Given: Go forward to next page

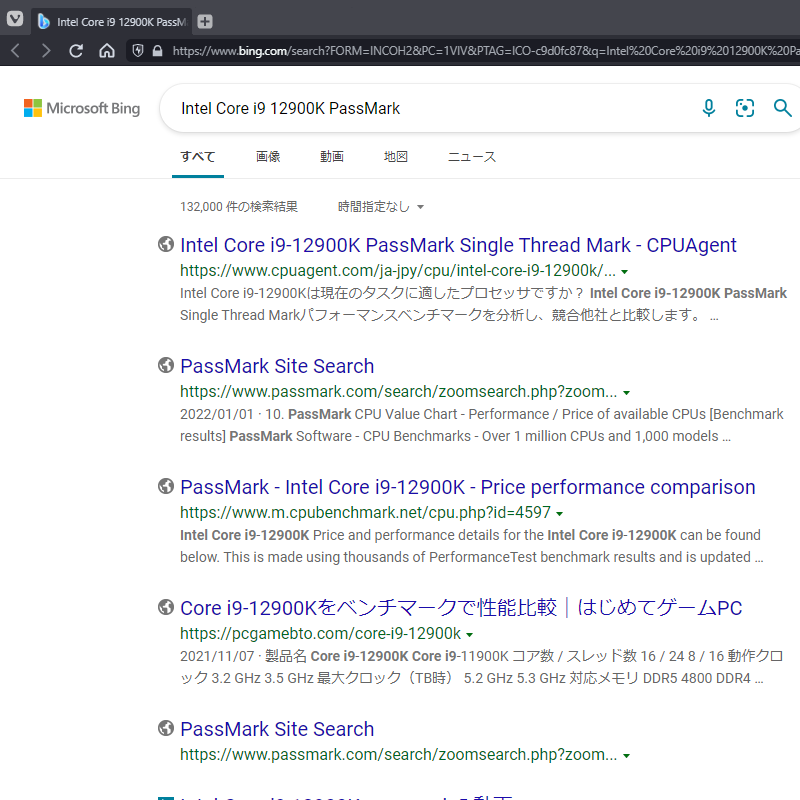Looking at the screenshot, I should (46, 51).
